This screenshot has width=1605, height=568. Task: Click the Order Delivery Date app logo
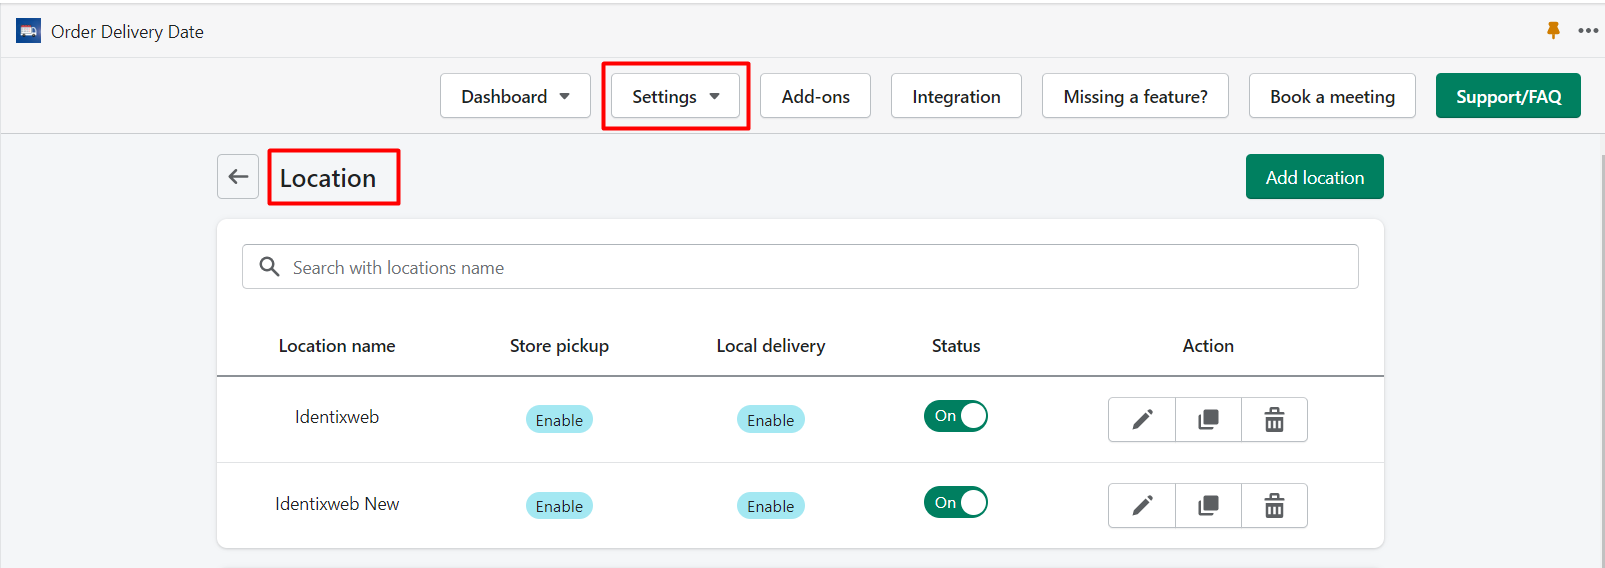pos(28,31)
